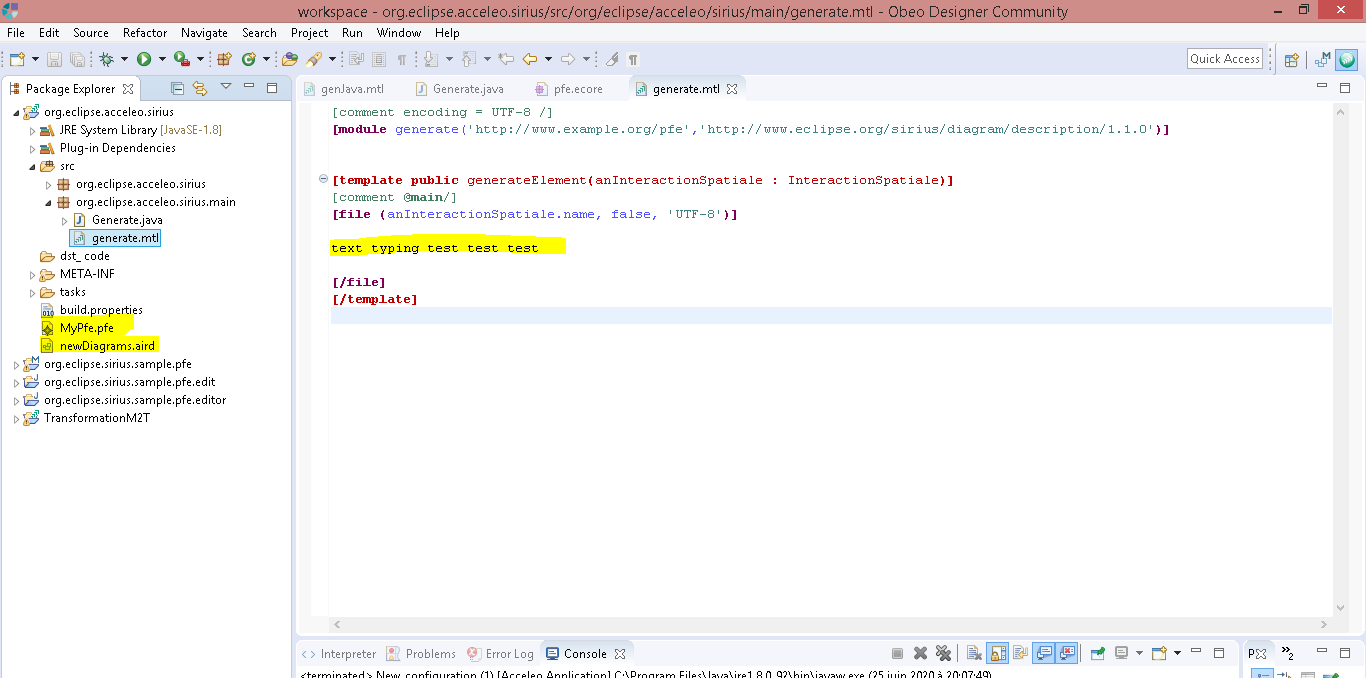The width and height of the screenshot is (1366, 678).
Task: Toggle Scroll Lock in Console toolbar
Action: (x=997, y=653)
